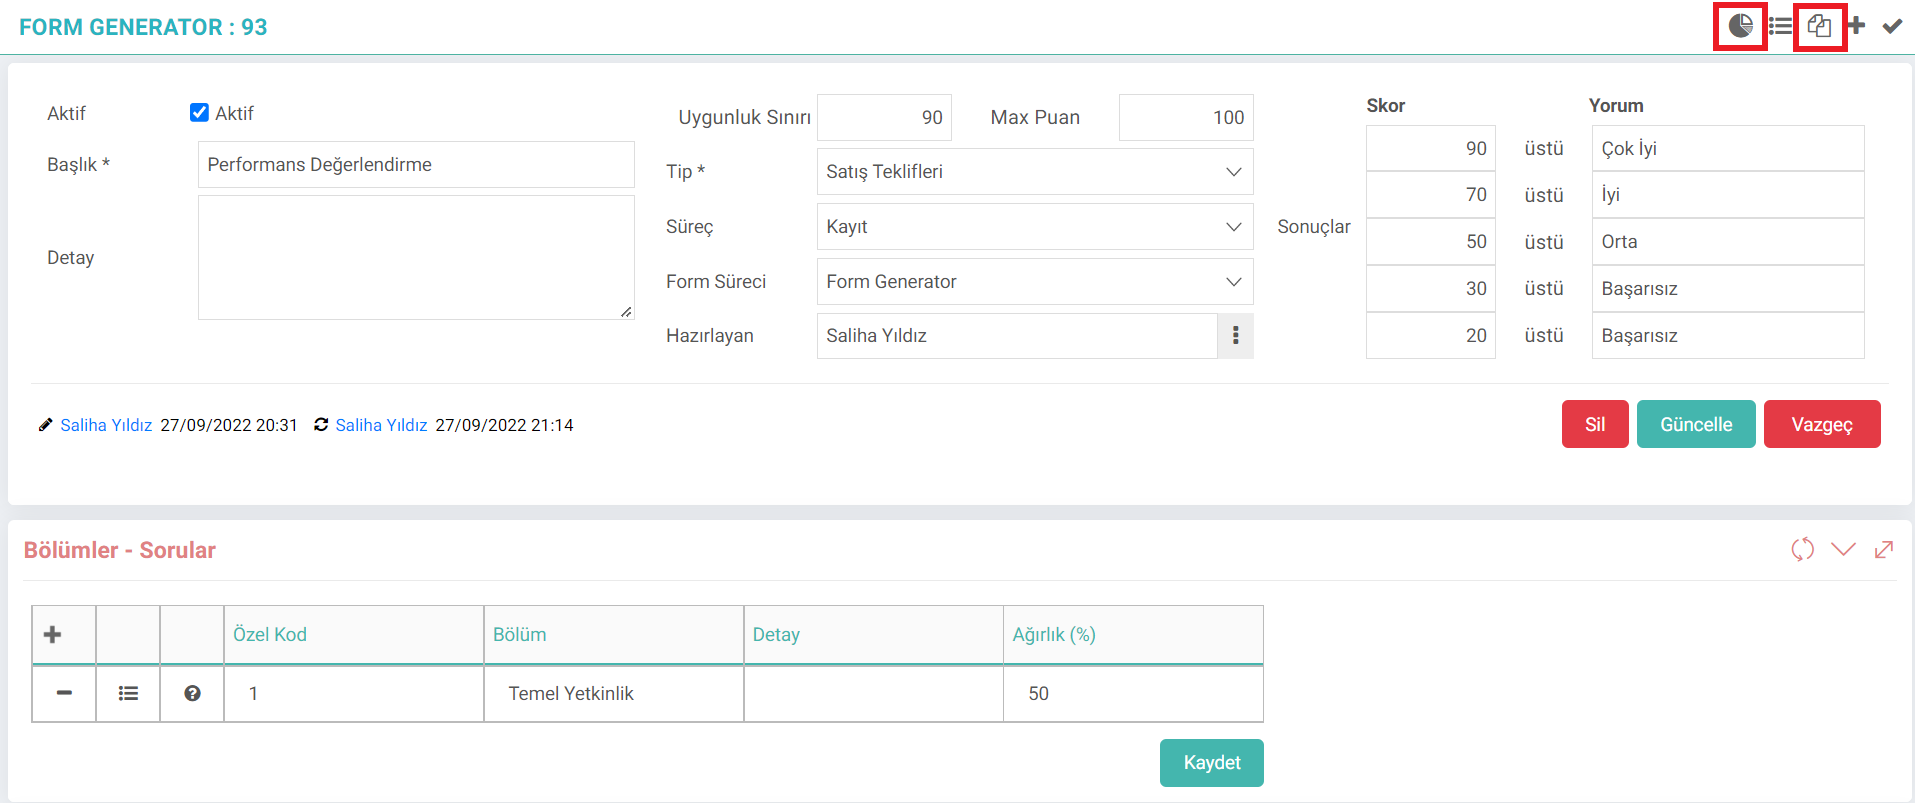Open the pie chart report icon

pyautogui.click(x=1740, y=26)
